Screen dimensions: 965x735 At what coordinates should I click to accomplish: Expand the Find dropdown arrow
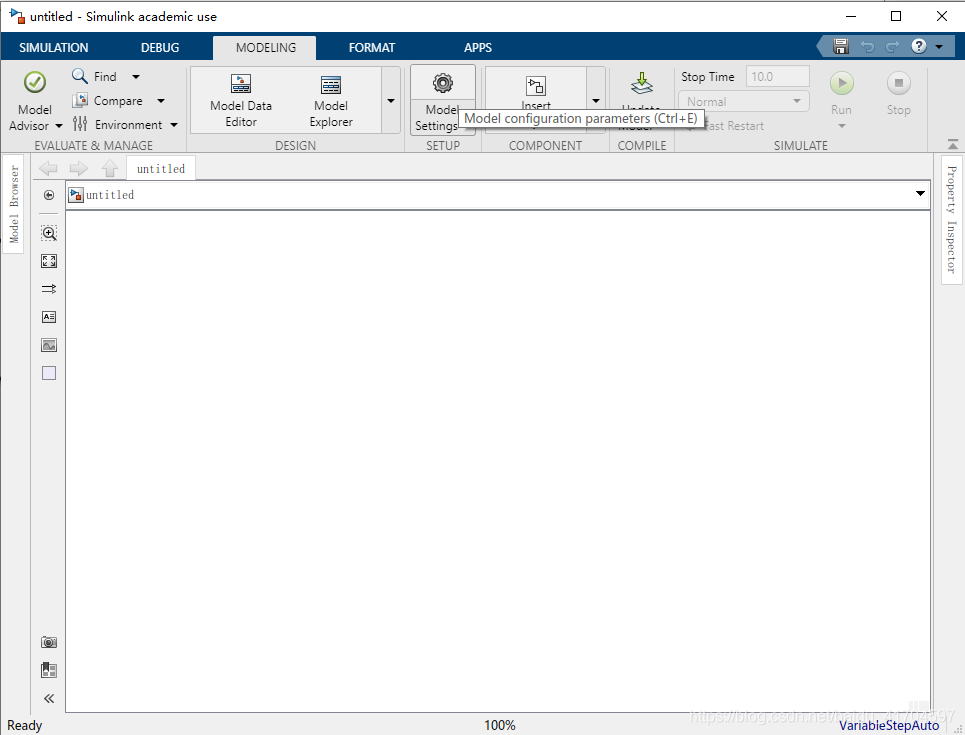(136, 77)
